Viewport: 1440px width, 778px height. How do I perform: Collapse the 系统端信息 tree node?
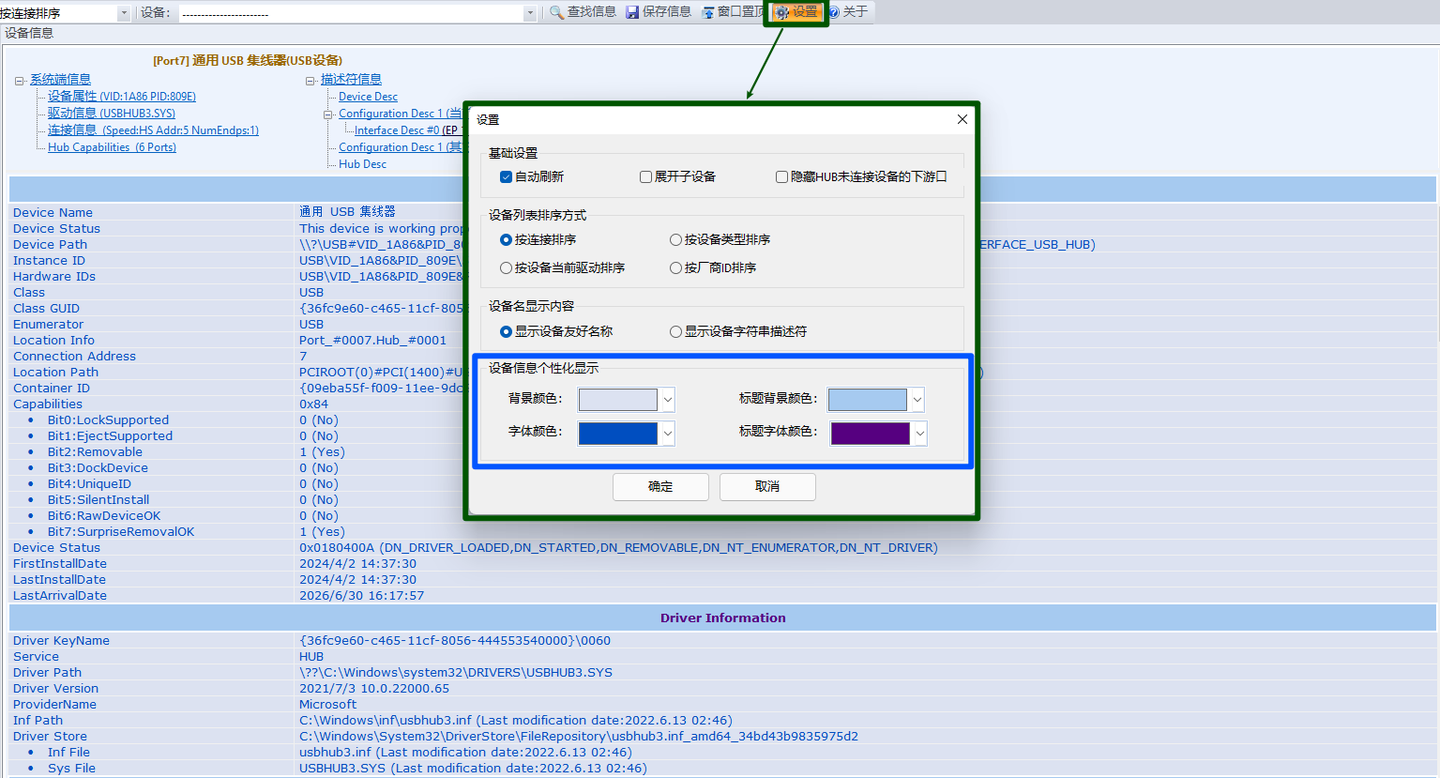[x=20, y=80]
